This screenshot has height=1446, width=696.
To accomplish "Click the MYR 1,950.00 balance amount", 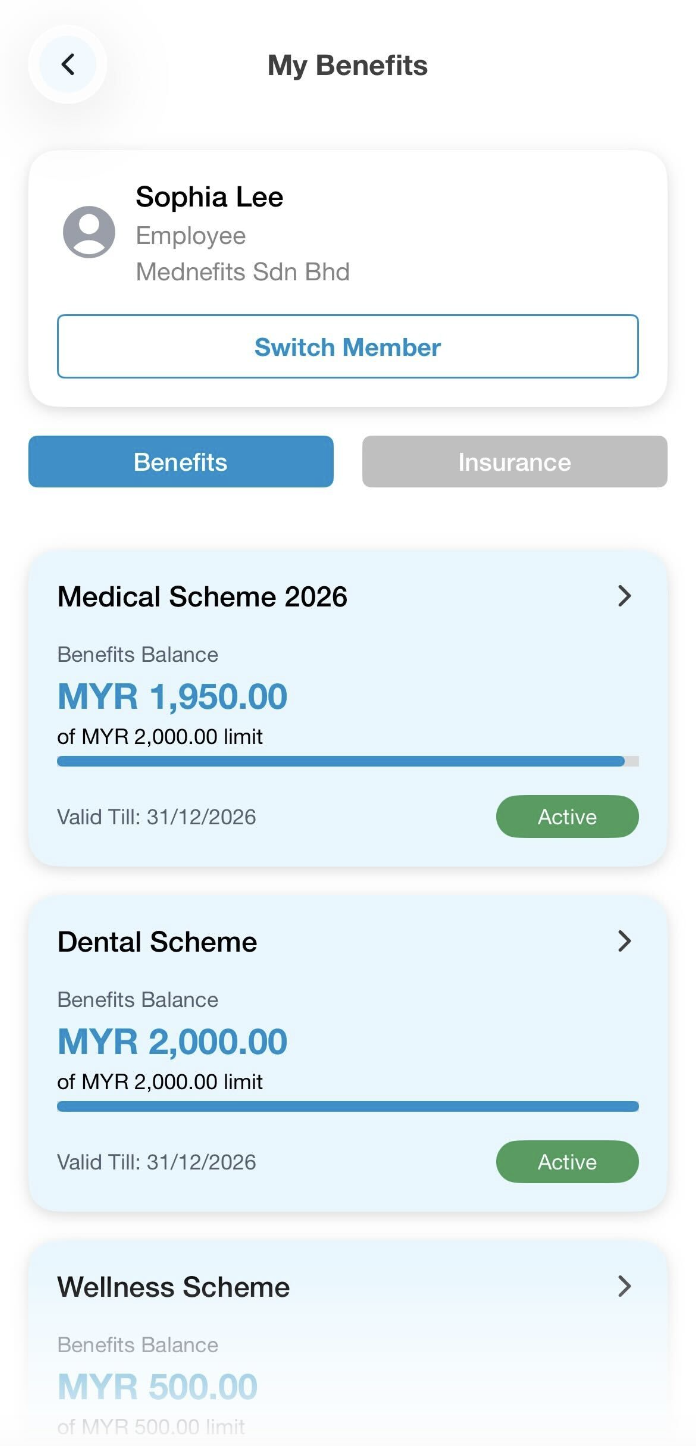I will 172,697.
